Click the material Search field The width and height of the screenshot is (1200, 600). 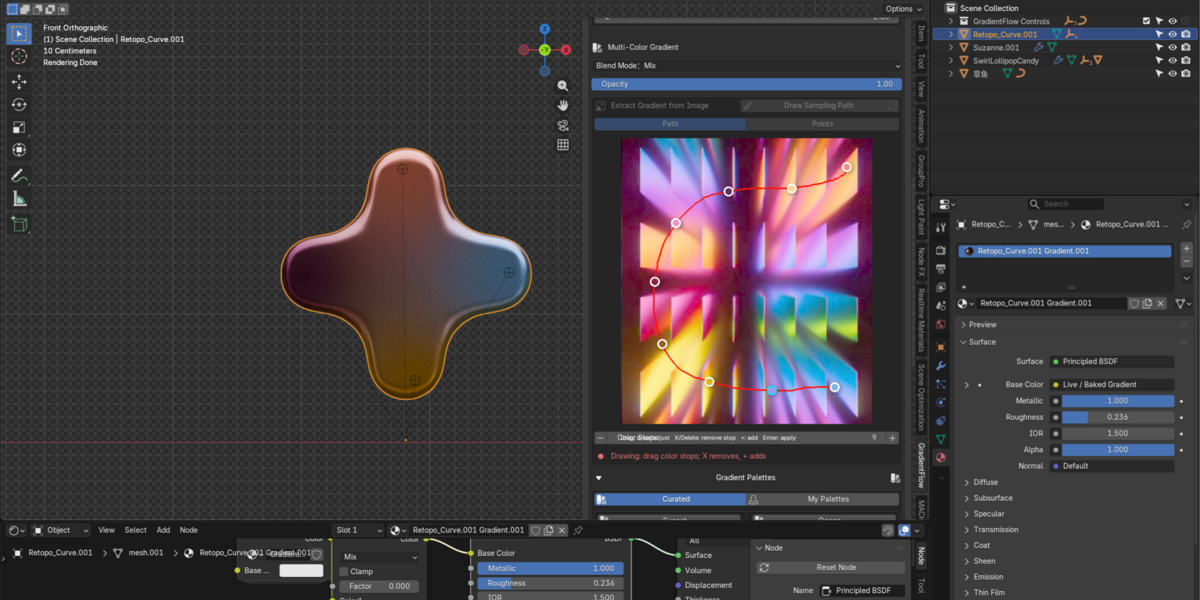click(1104, 204)
